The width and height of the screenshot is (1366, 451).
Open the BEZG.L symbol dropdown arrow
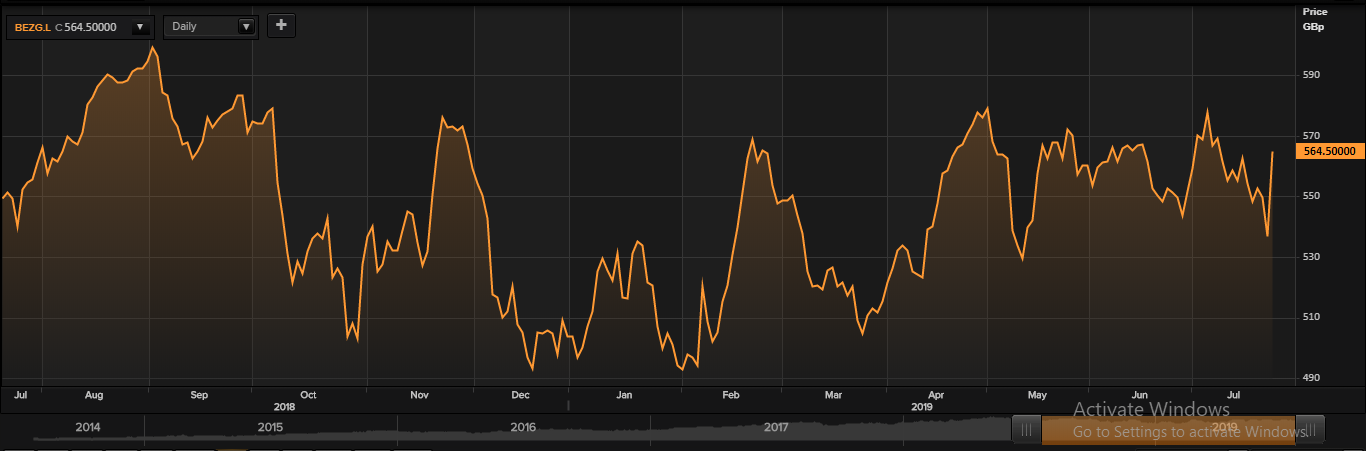139,27
